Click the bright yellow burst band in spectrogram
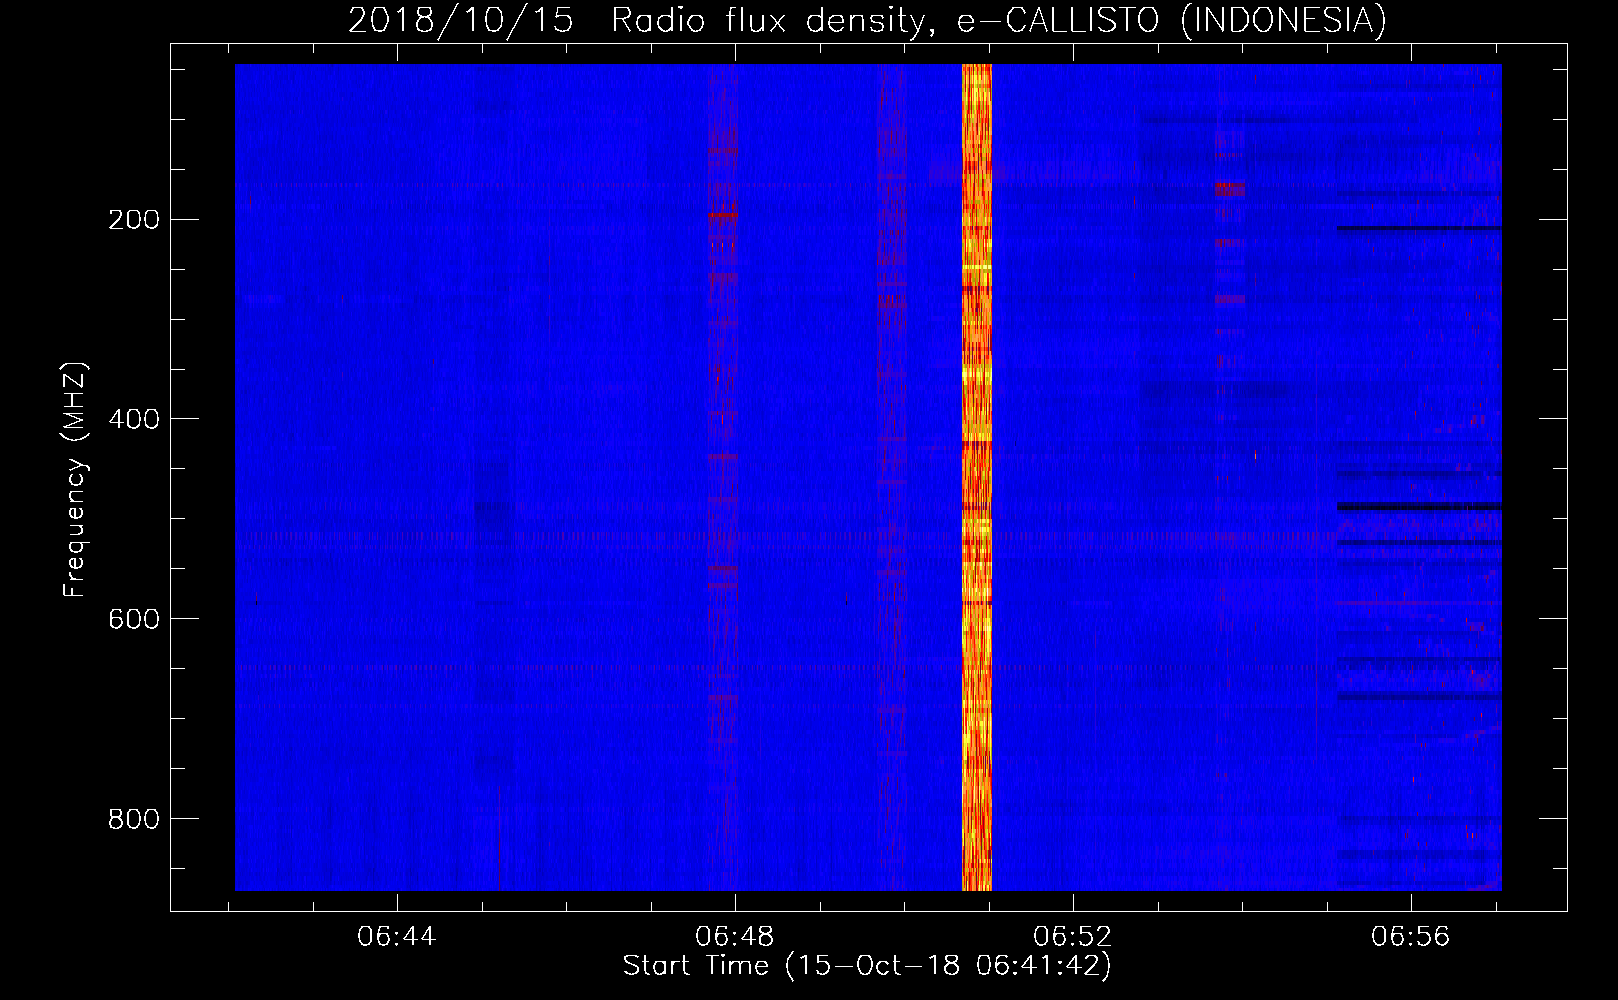This screenshot has width=1618, height=1000. 977,477
